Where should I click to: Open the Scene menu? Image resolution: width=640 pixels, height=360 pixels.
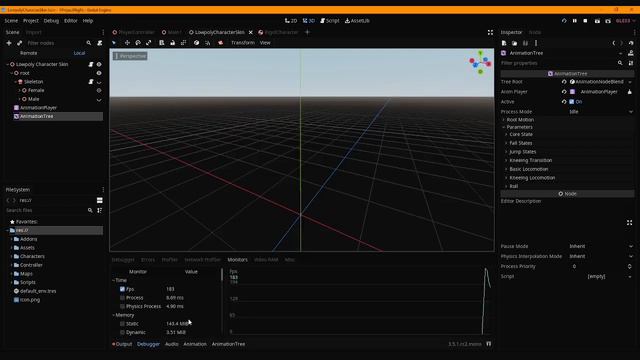pyautogui.click(x=11, y=20)
